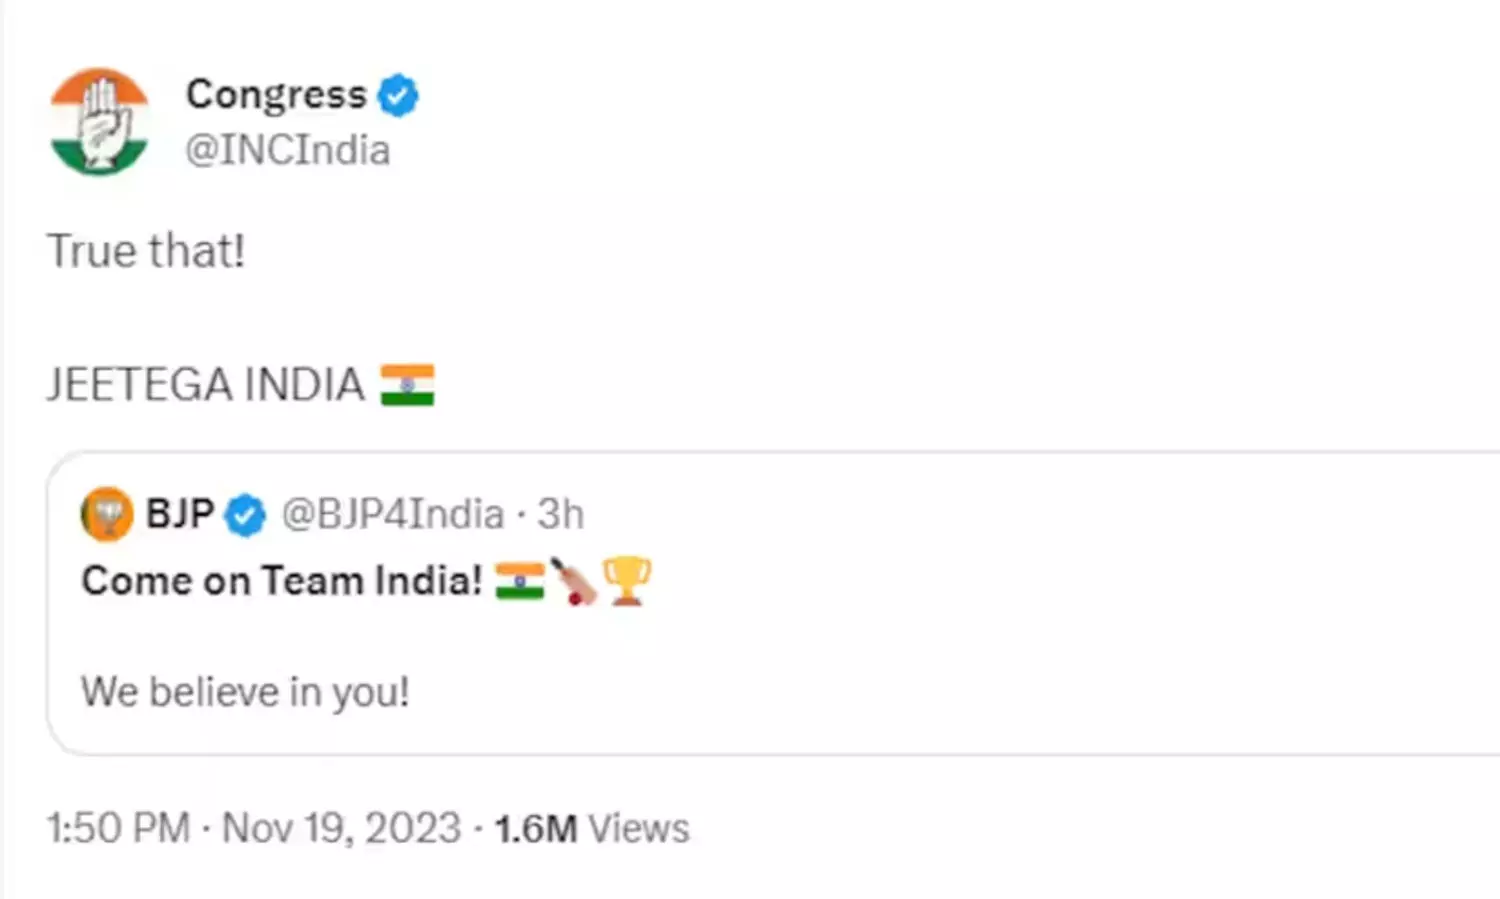Open the Congress profile avatar
Viewport: 1500px width, 899px height.
pyautogui.click(x=99, y=121)
